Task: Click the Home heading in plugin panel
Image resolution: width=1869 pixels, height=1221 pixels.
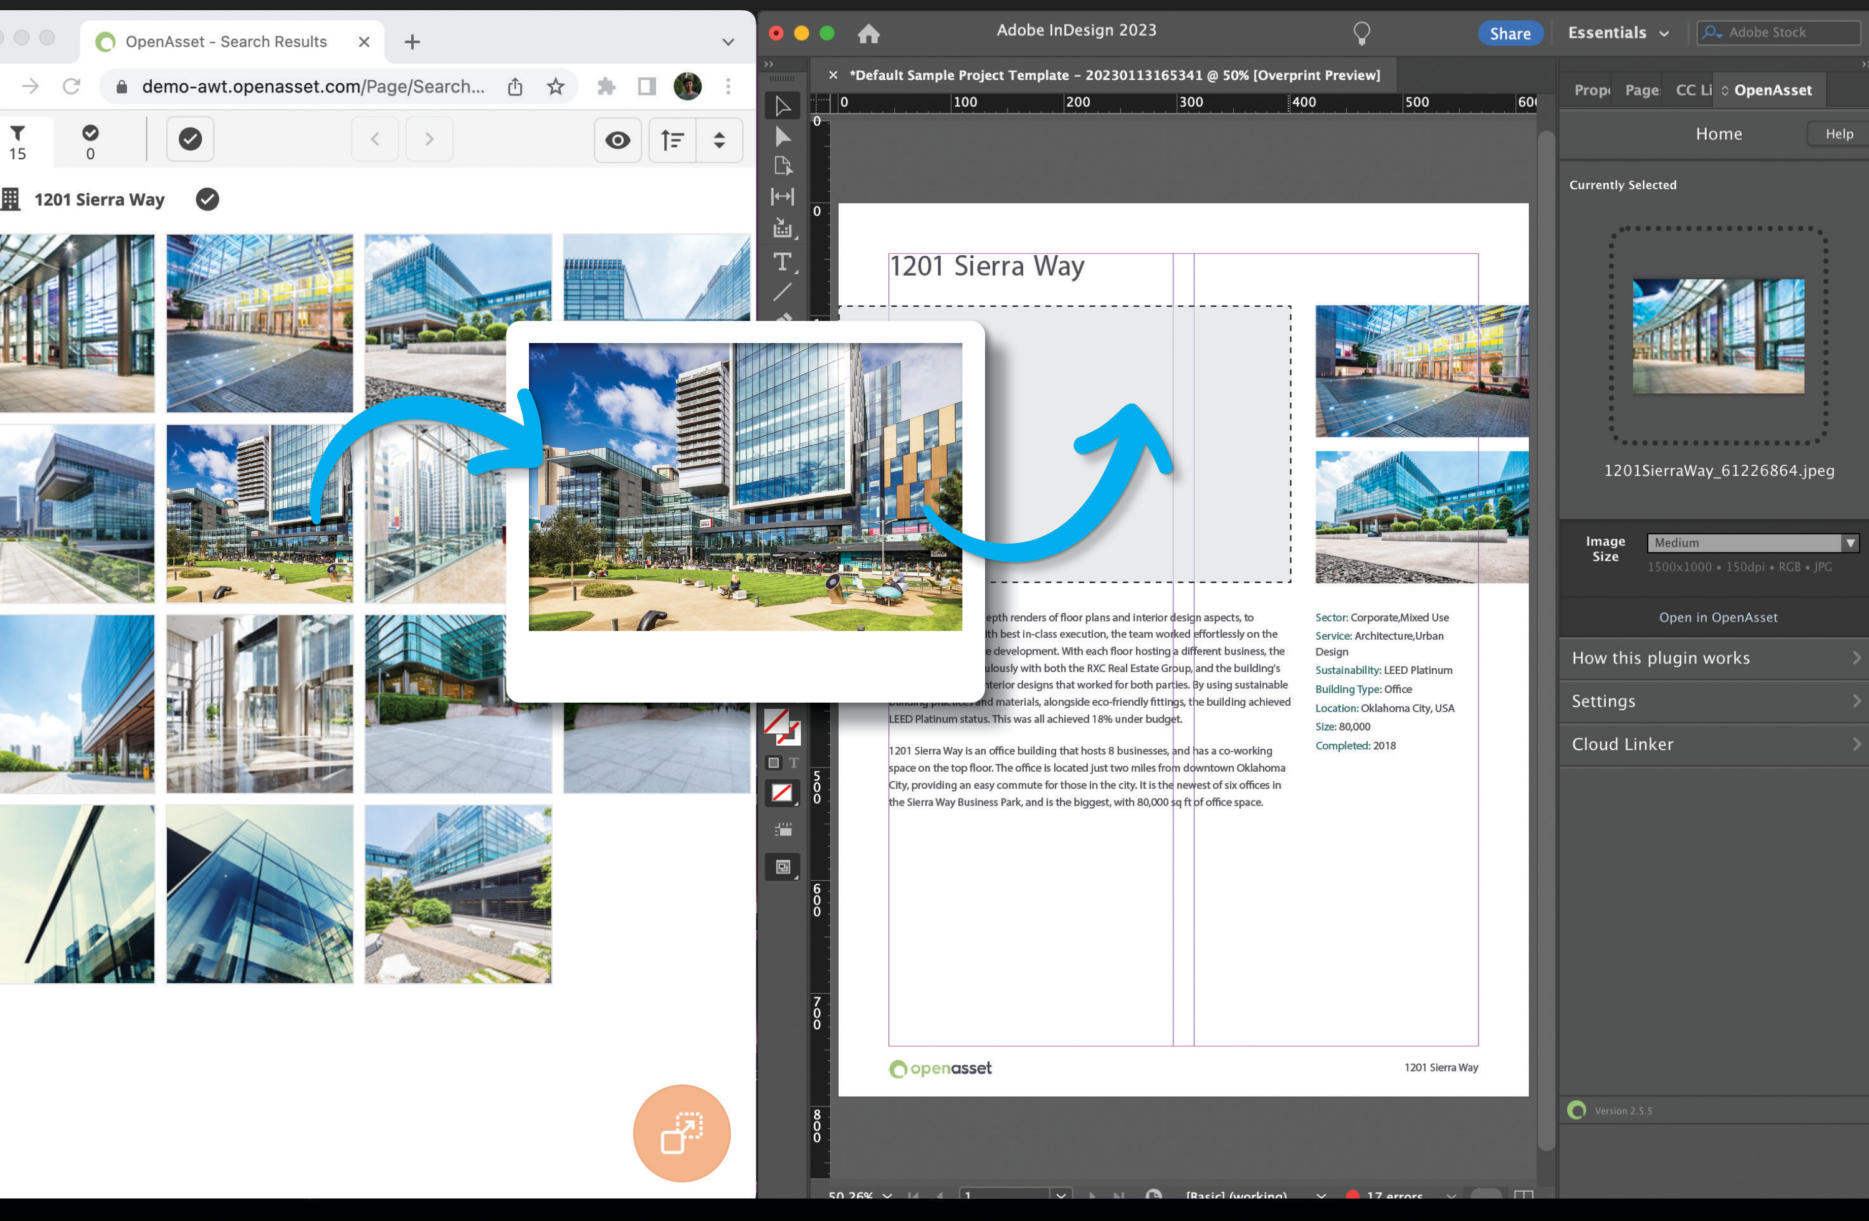Action: click(x=1718, y=134)
